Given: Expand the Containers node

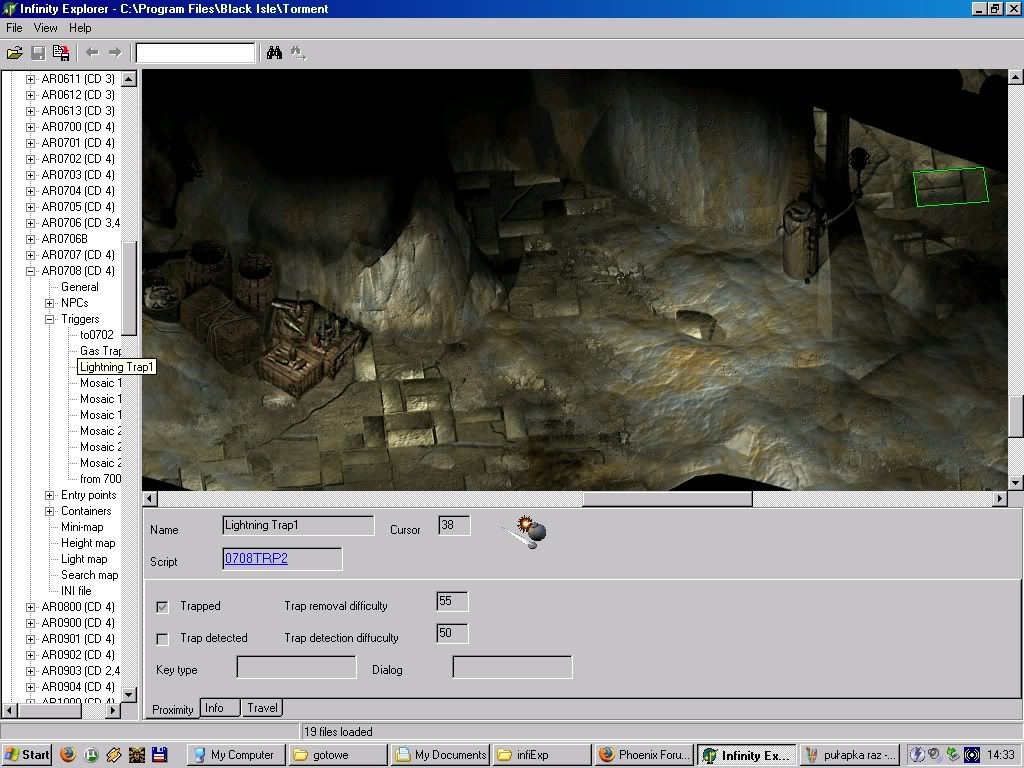Looking at the screenshot, I should [50, 511].
